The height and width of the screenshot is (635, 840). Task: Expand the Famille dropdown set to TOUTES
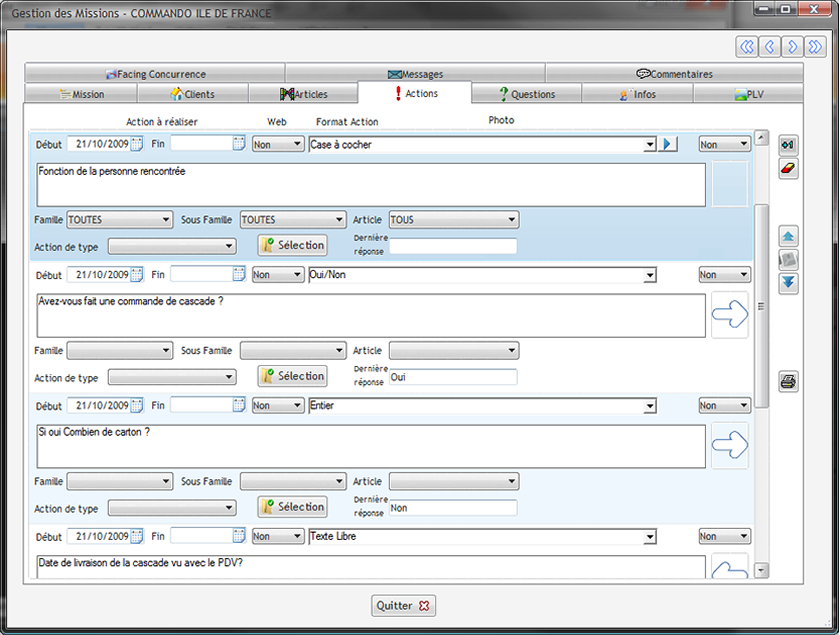tap(165, 220)
